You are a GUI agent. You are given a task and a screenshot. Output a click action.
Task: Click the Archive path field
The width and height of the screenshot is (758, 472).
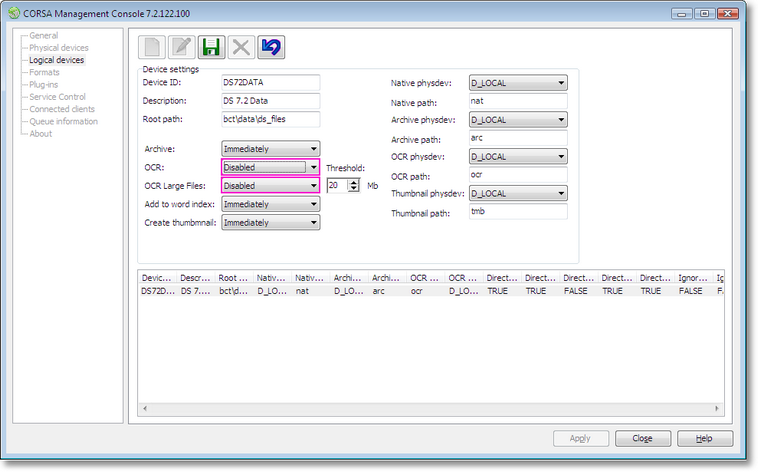pos(518,138)
